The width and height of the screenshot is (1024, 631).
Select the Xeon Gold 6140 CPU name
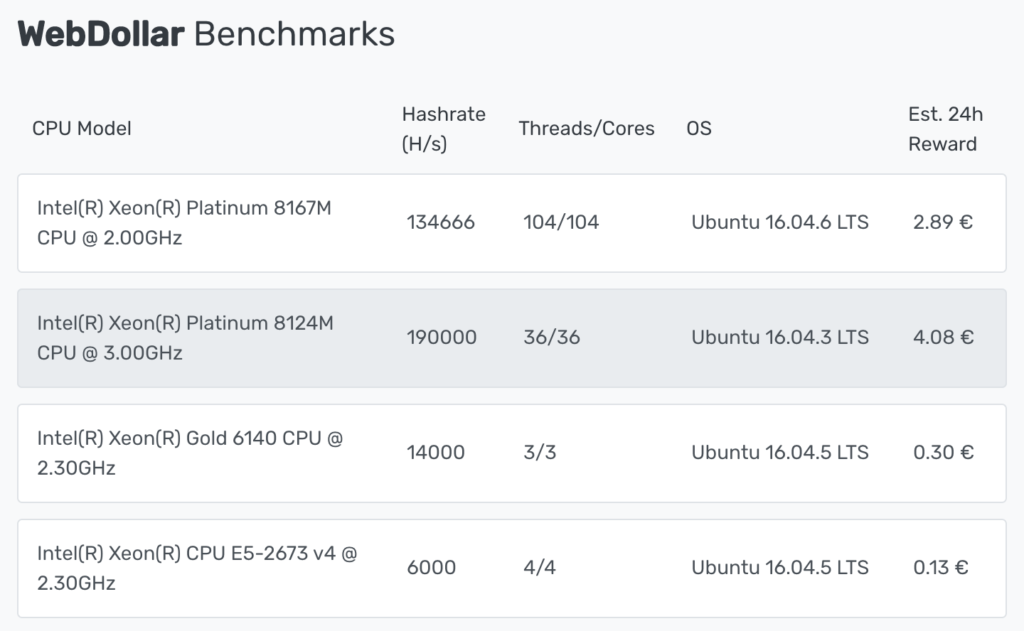(189, 453)
